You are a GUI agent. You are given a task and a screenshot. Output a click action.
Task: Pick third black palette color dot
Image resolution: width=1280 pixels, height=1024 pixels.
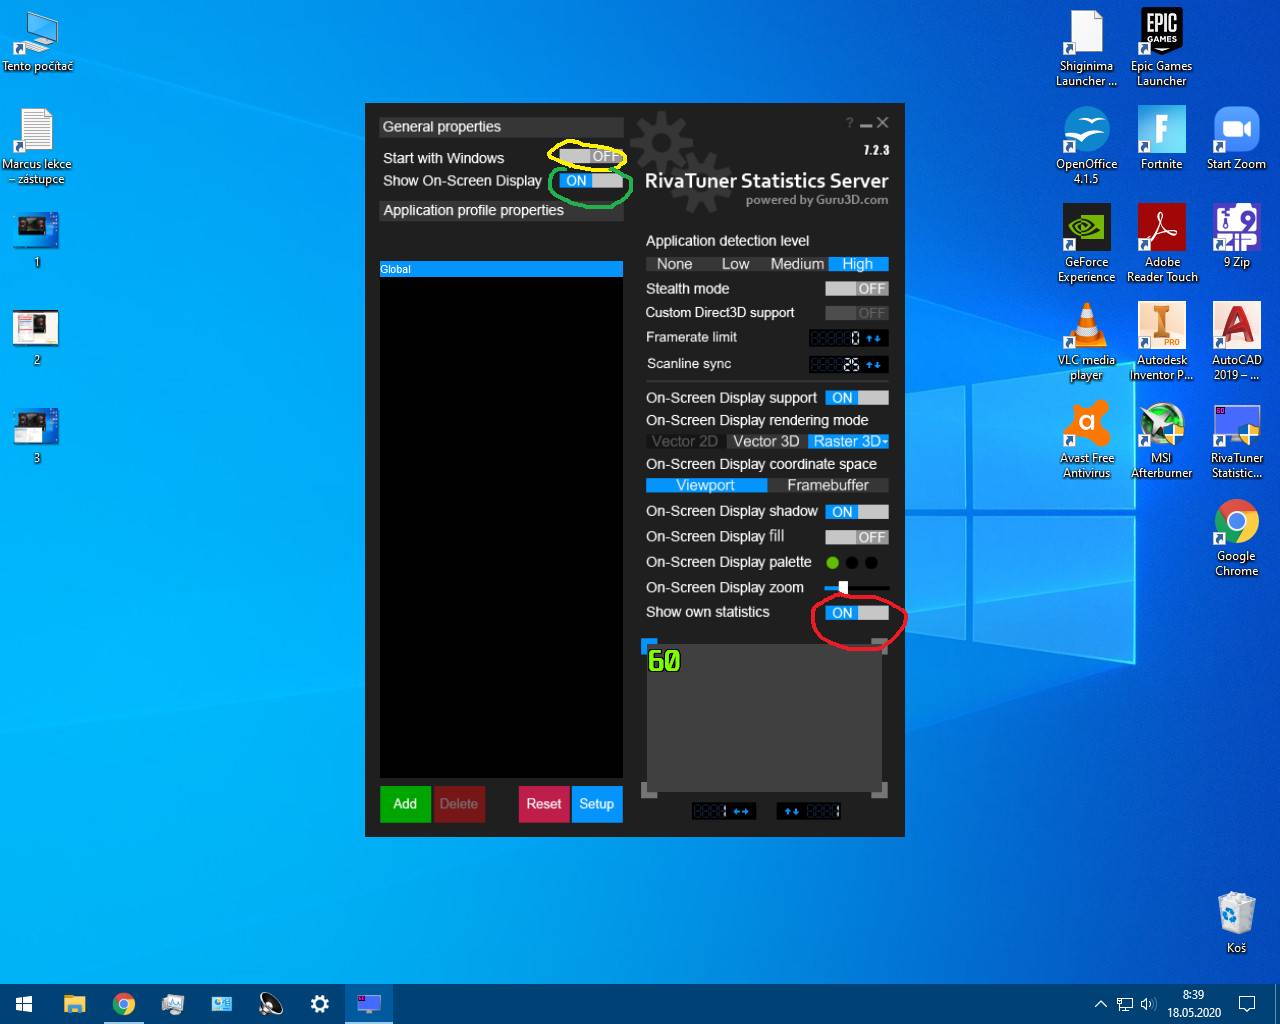pos(871,563)
